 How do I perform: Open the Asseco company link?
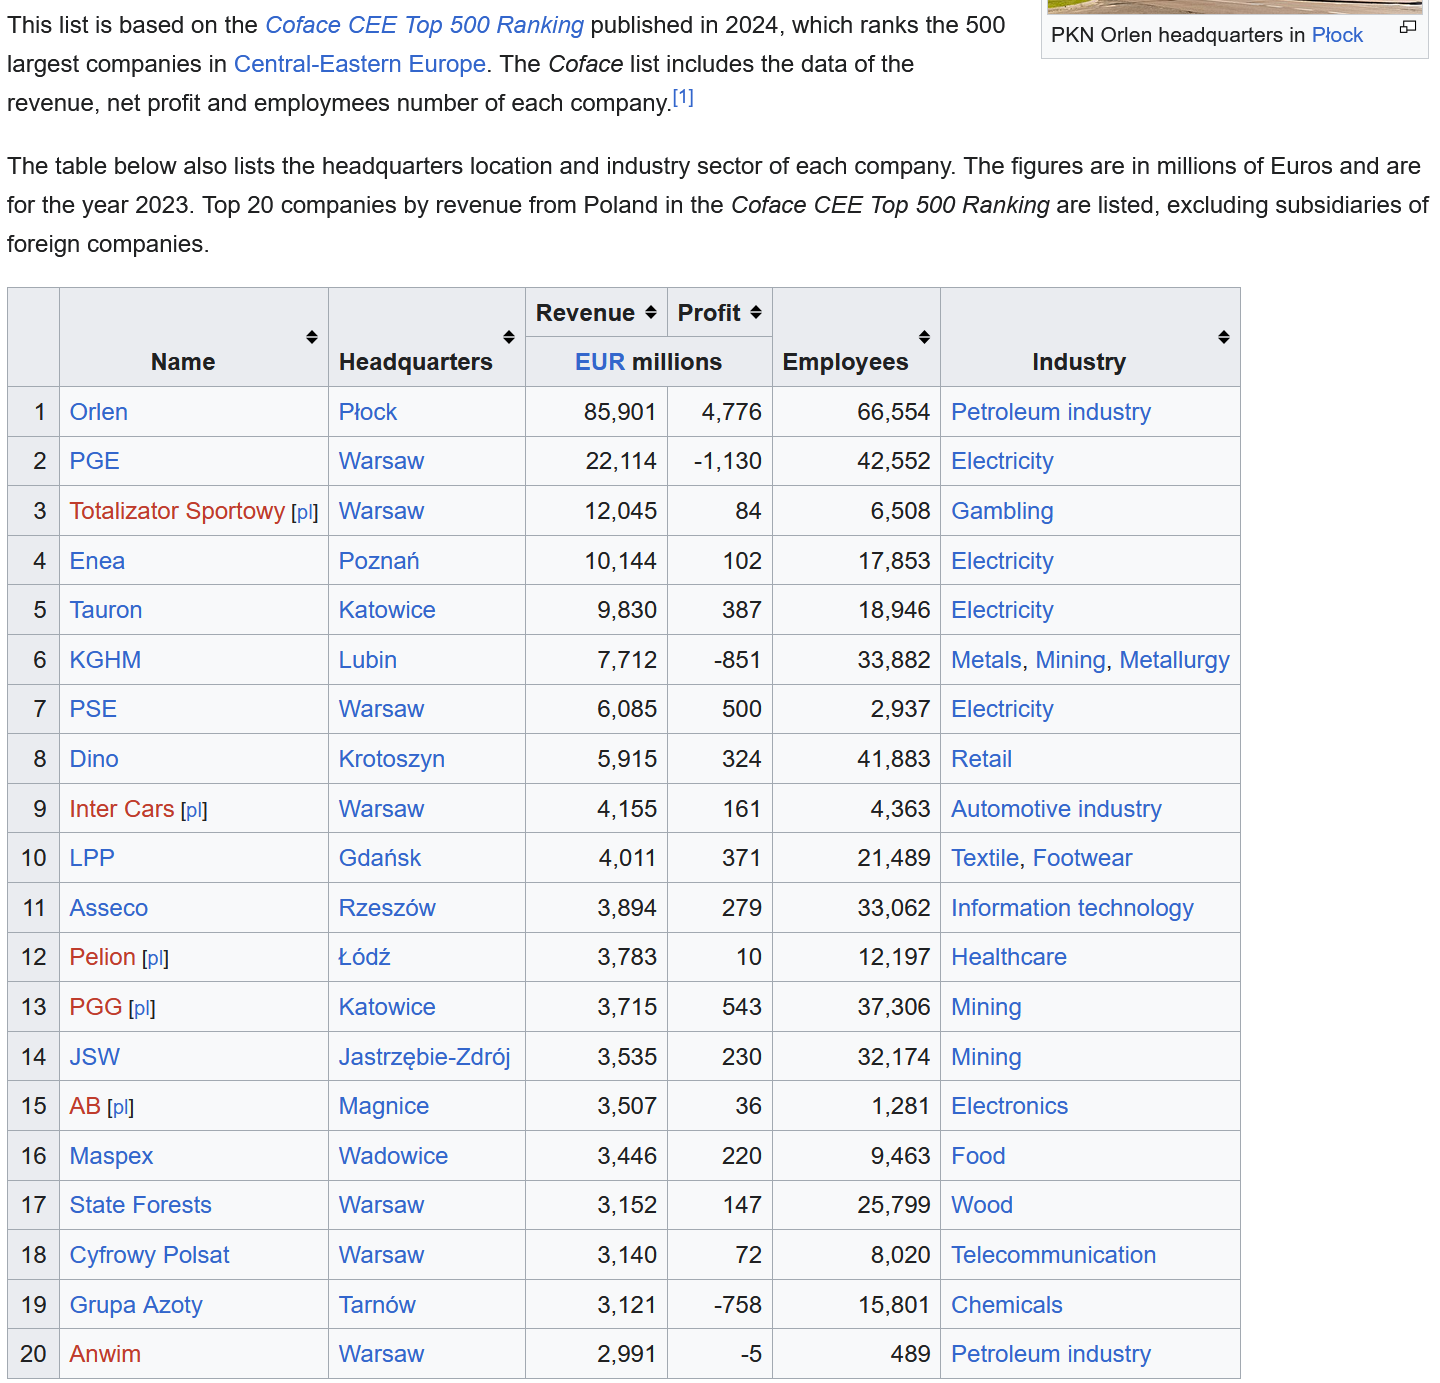point(109,908)
